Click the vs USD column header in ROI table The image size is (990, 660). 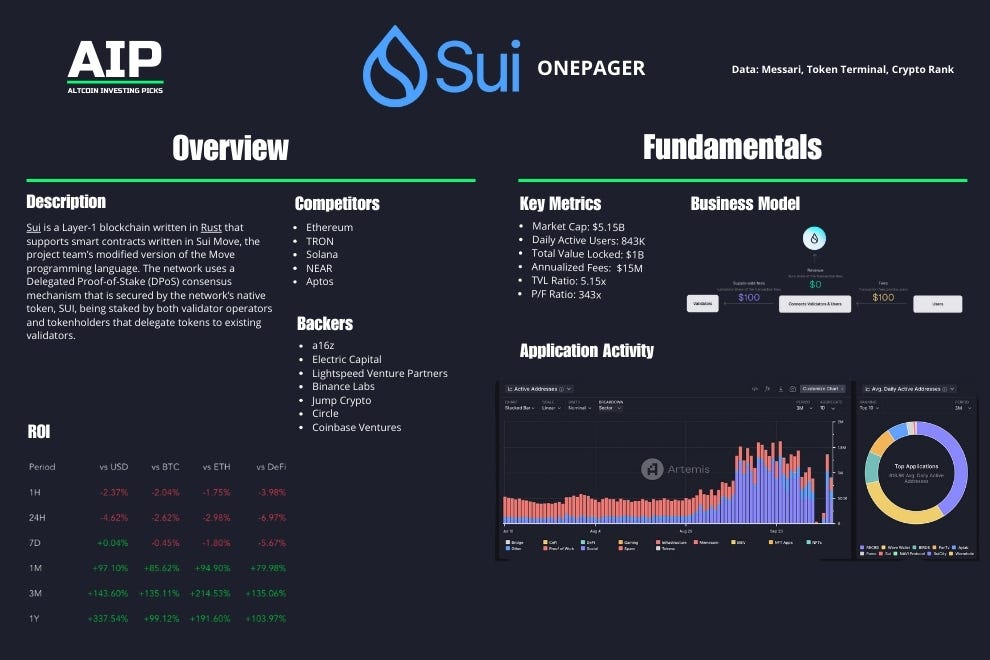point(114,467)
